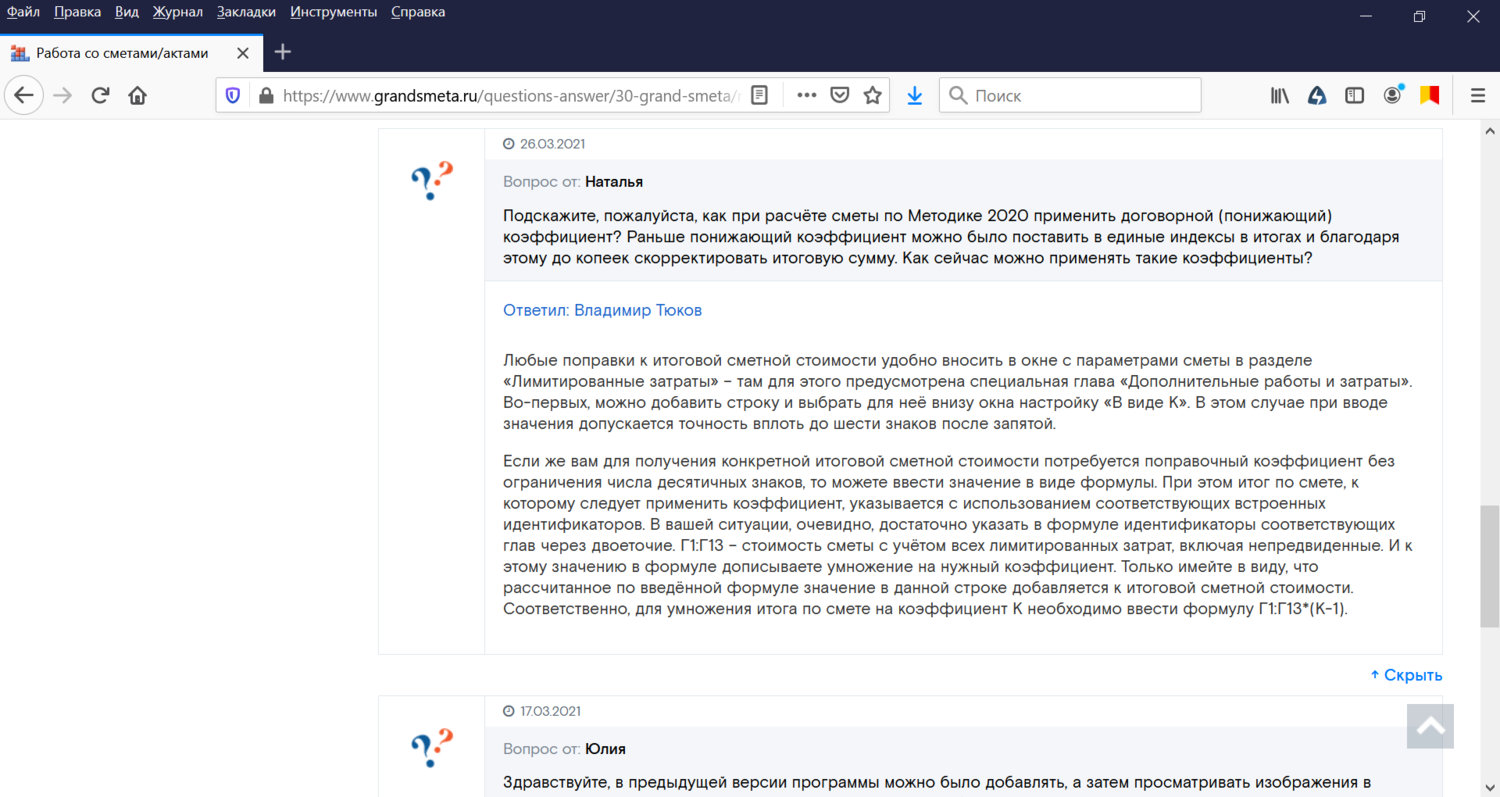Open the Firefox hamburger application menu
Image resolution: width=1500 pixels, height=797 pixels.
[x=1478, y=95]
